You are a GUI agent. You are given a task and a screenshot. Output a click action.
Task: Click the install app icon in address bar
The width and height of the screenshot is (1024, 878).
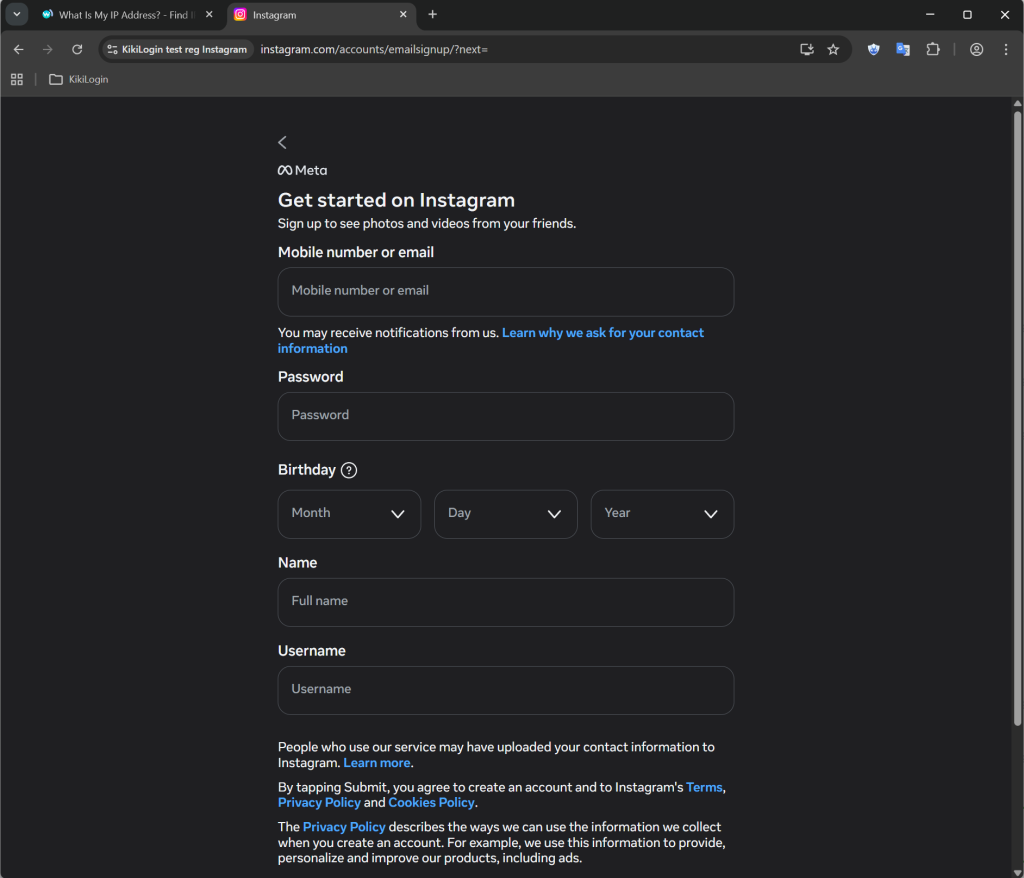pos(807,50)
